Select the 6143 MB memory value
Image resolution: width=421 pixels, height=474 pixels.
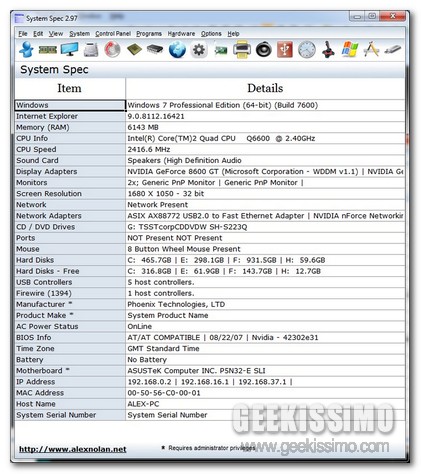[x=265, y=127]
